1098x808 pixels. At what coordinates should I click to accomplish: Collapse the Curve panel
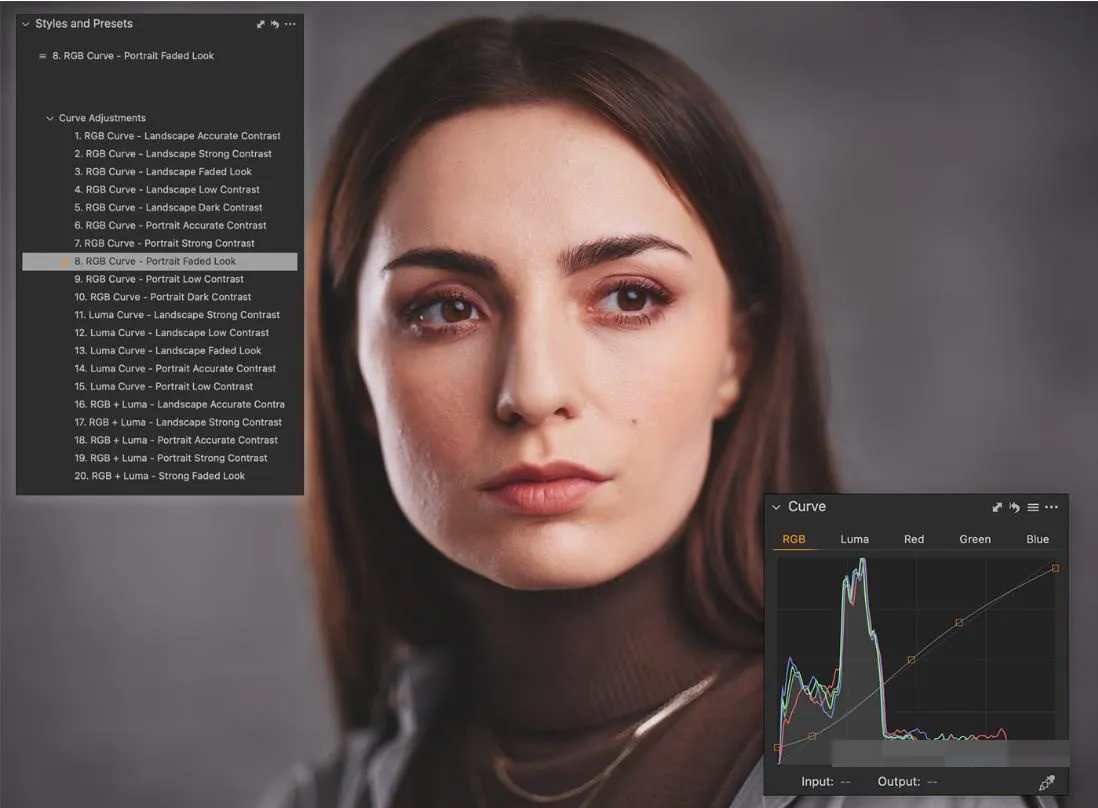point(776,507)
